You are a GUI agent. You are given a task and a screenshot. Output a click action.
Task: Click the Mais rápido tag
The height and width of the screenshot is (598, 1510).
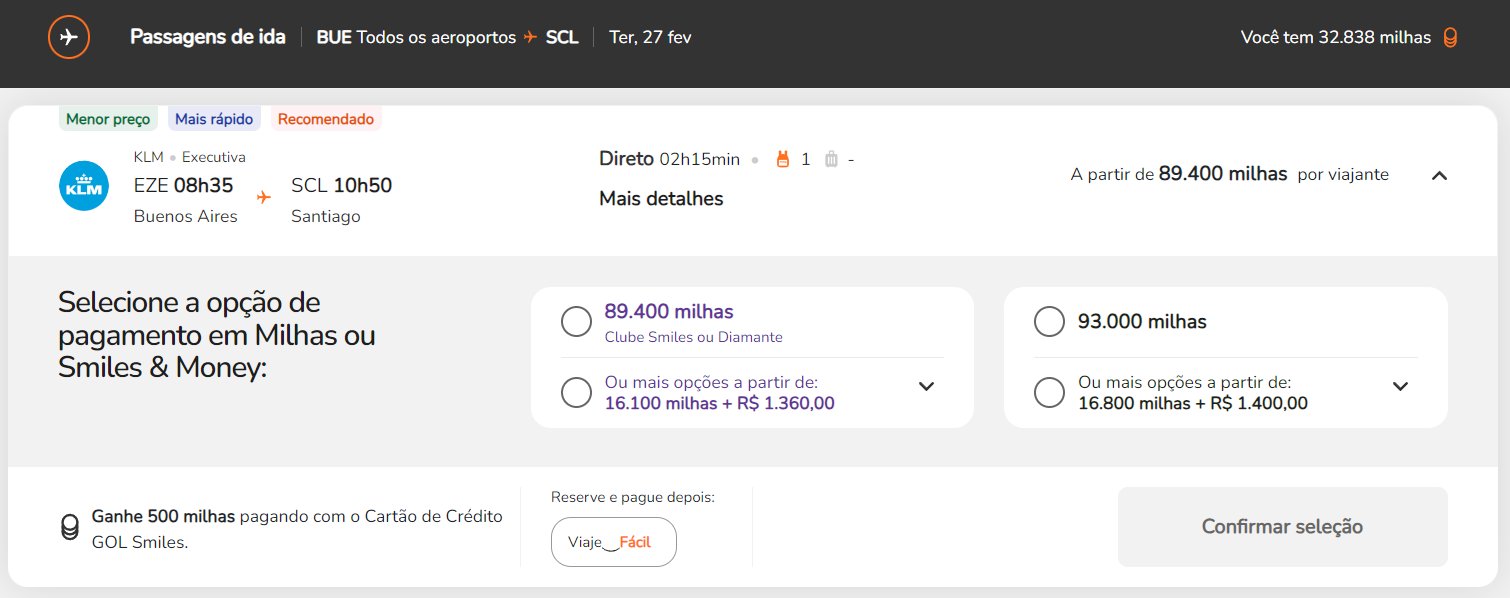(215, 119)
